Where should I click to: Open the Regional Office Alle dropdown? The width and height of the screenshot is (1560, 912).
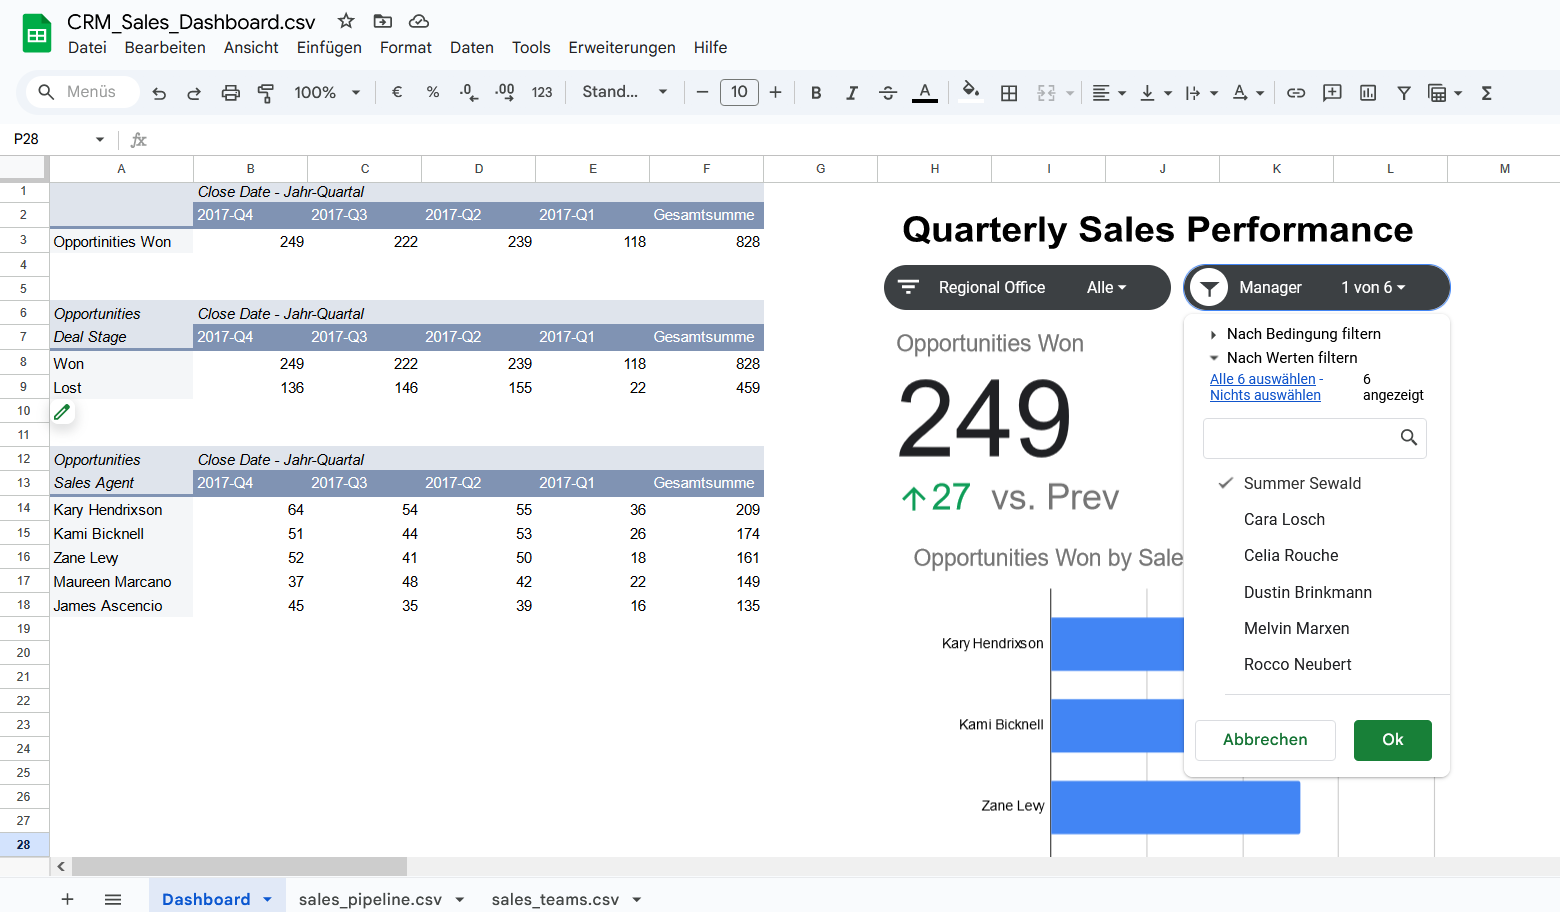[x=1106, y=288]
